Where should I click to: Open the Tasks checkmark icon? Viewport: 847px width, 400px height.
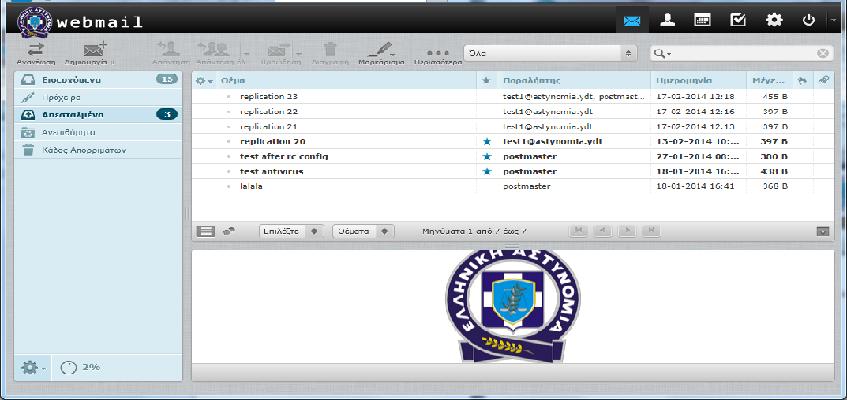(x=738, y=21)
